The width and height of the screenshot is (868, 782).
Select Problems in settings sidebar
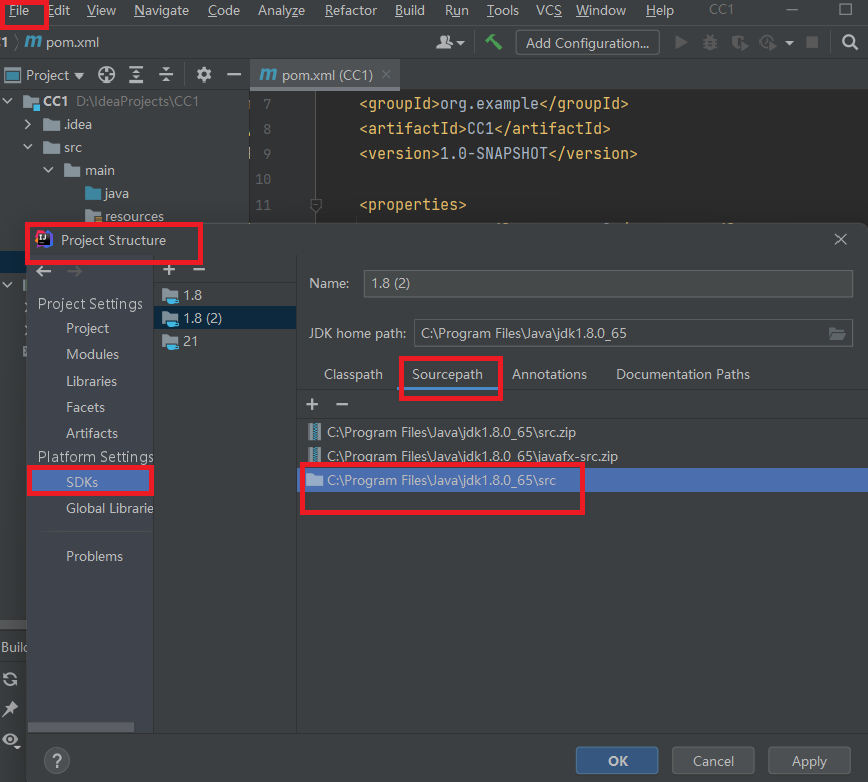(x=94, y=556)
